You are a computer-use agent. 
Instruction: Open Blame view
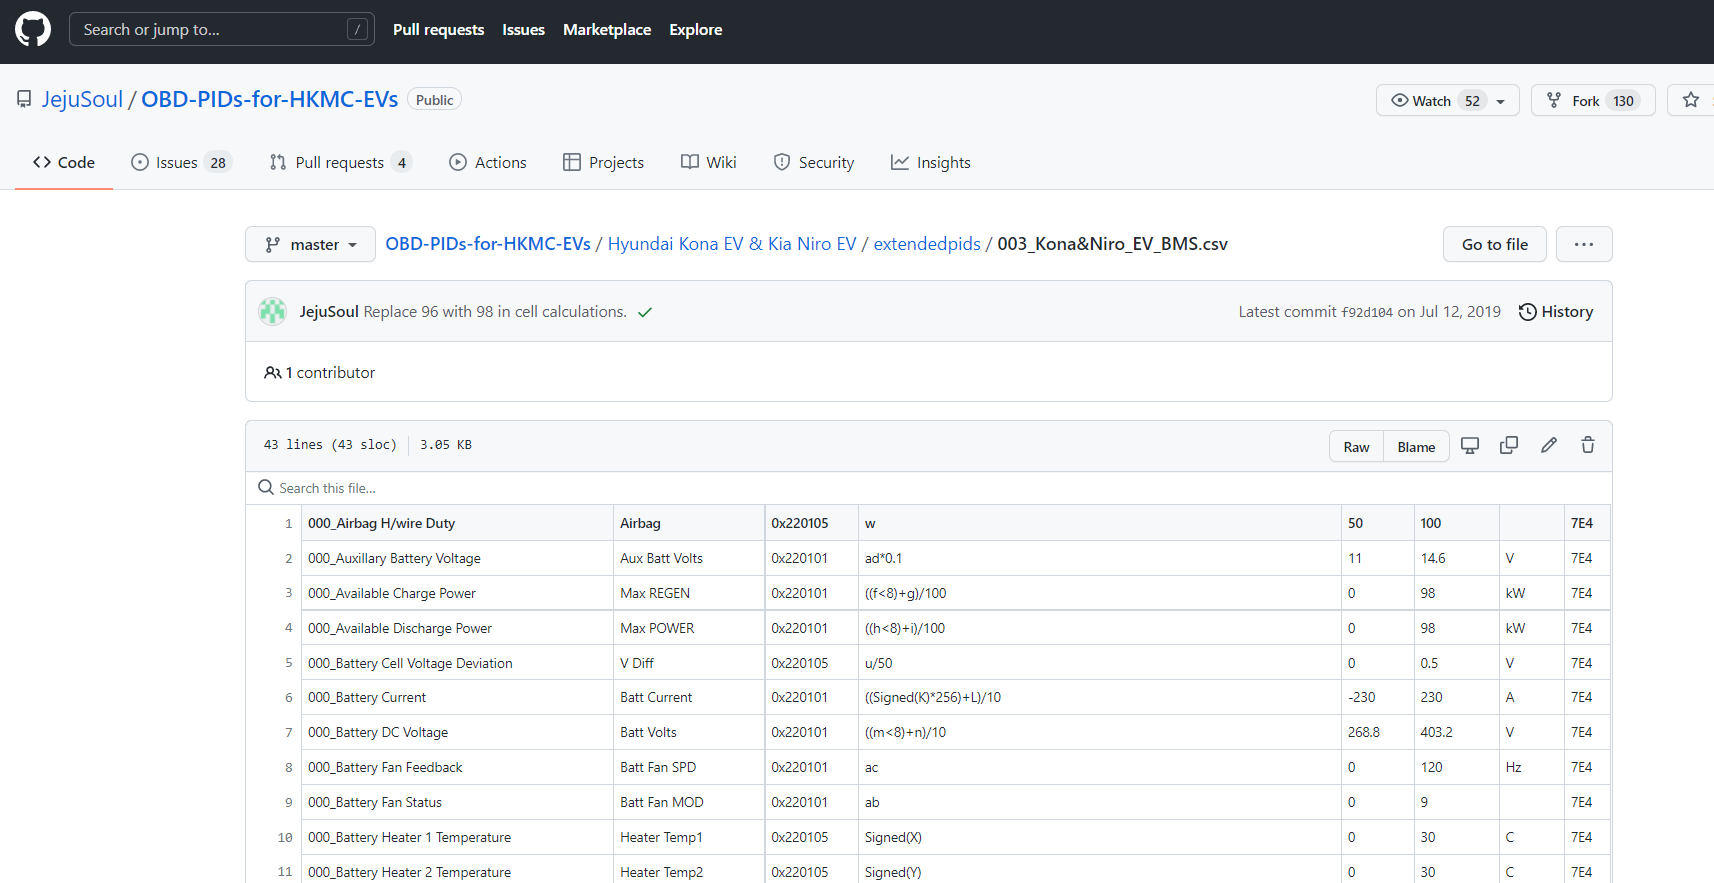tap(1416, 446)
